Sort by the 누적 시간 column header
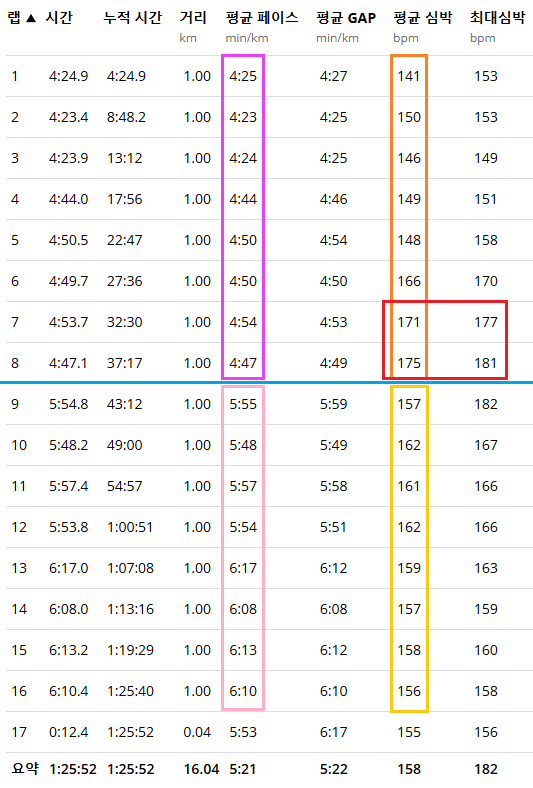The image size is (533, 788). tap(133, 18)
